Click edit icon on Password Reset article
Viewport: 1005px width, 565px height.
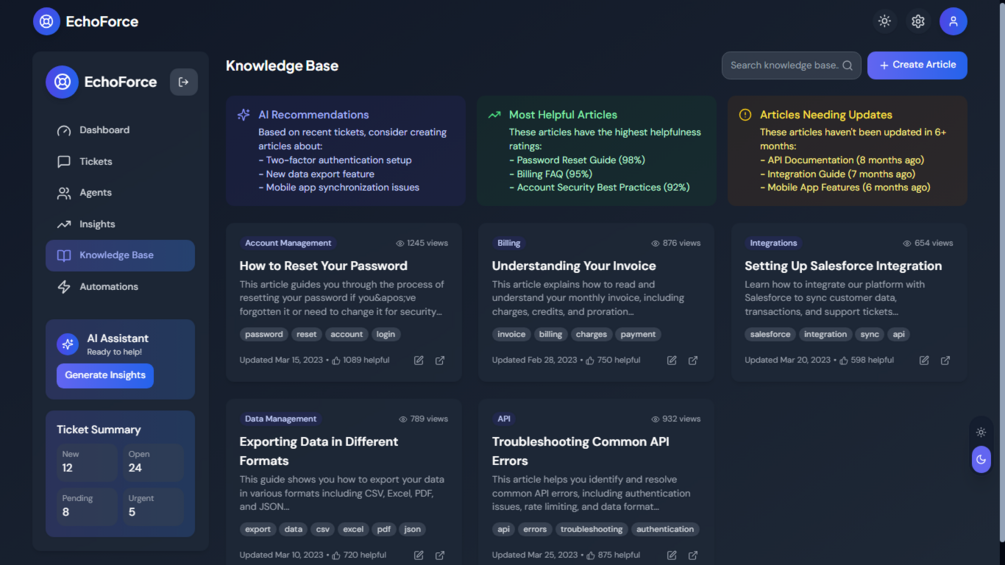(419, 360)
